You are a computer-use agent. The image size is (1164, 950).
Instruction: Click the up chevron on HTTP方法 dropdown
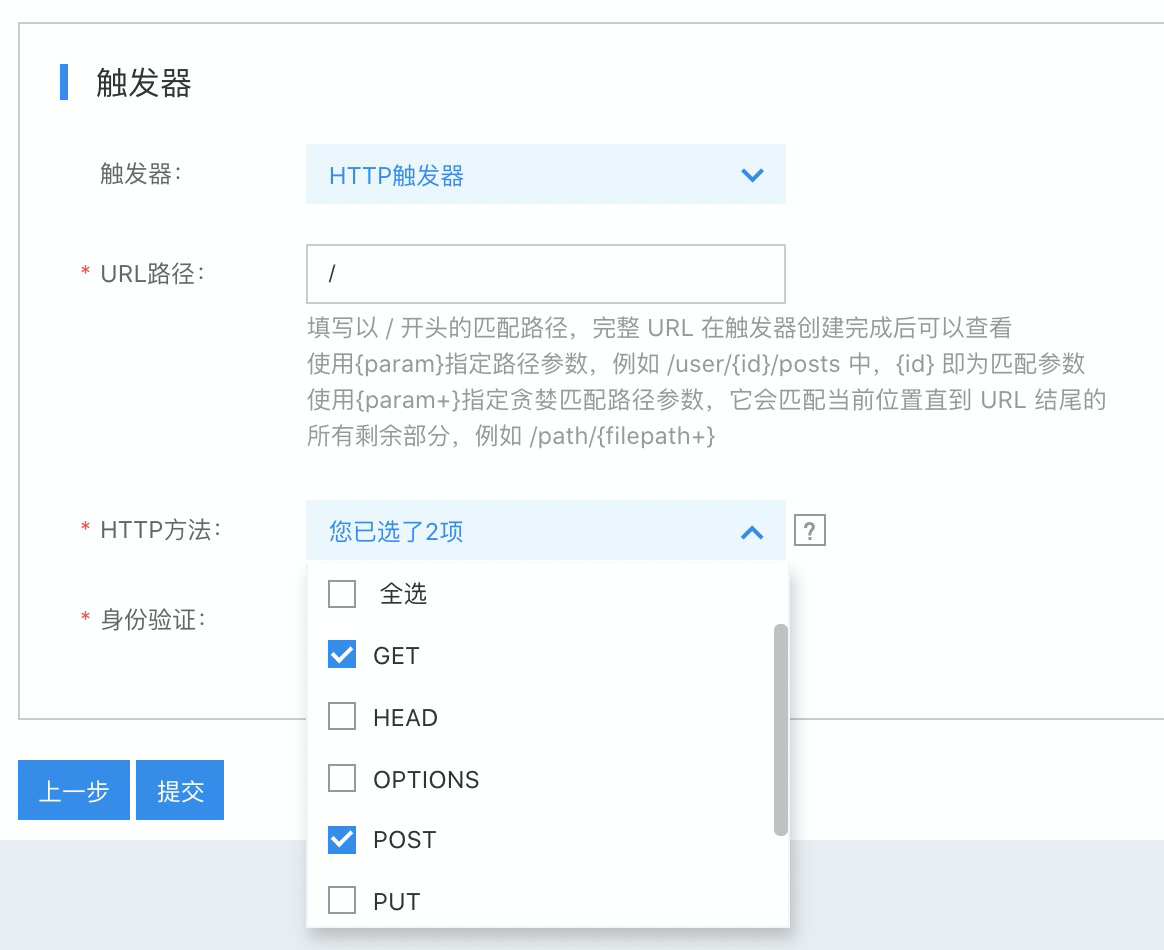coord(752,532)
